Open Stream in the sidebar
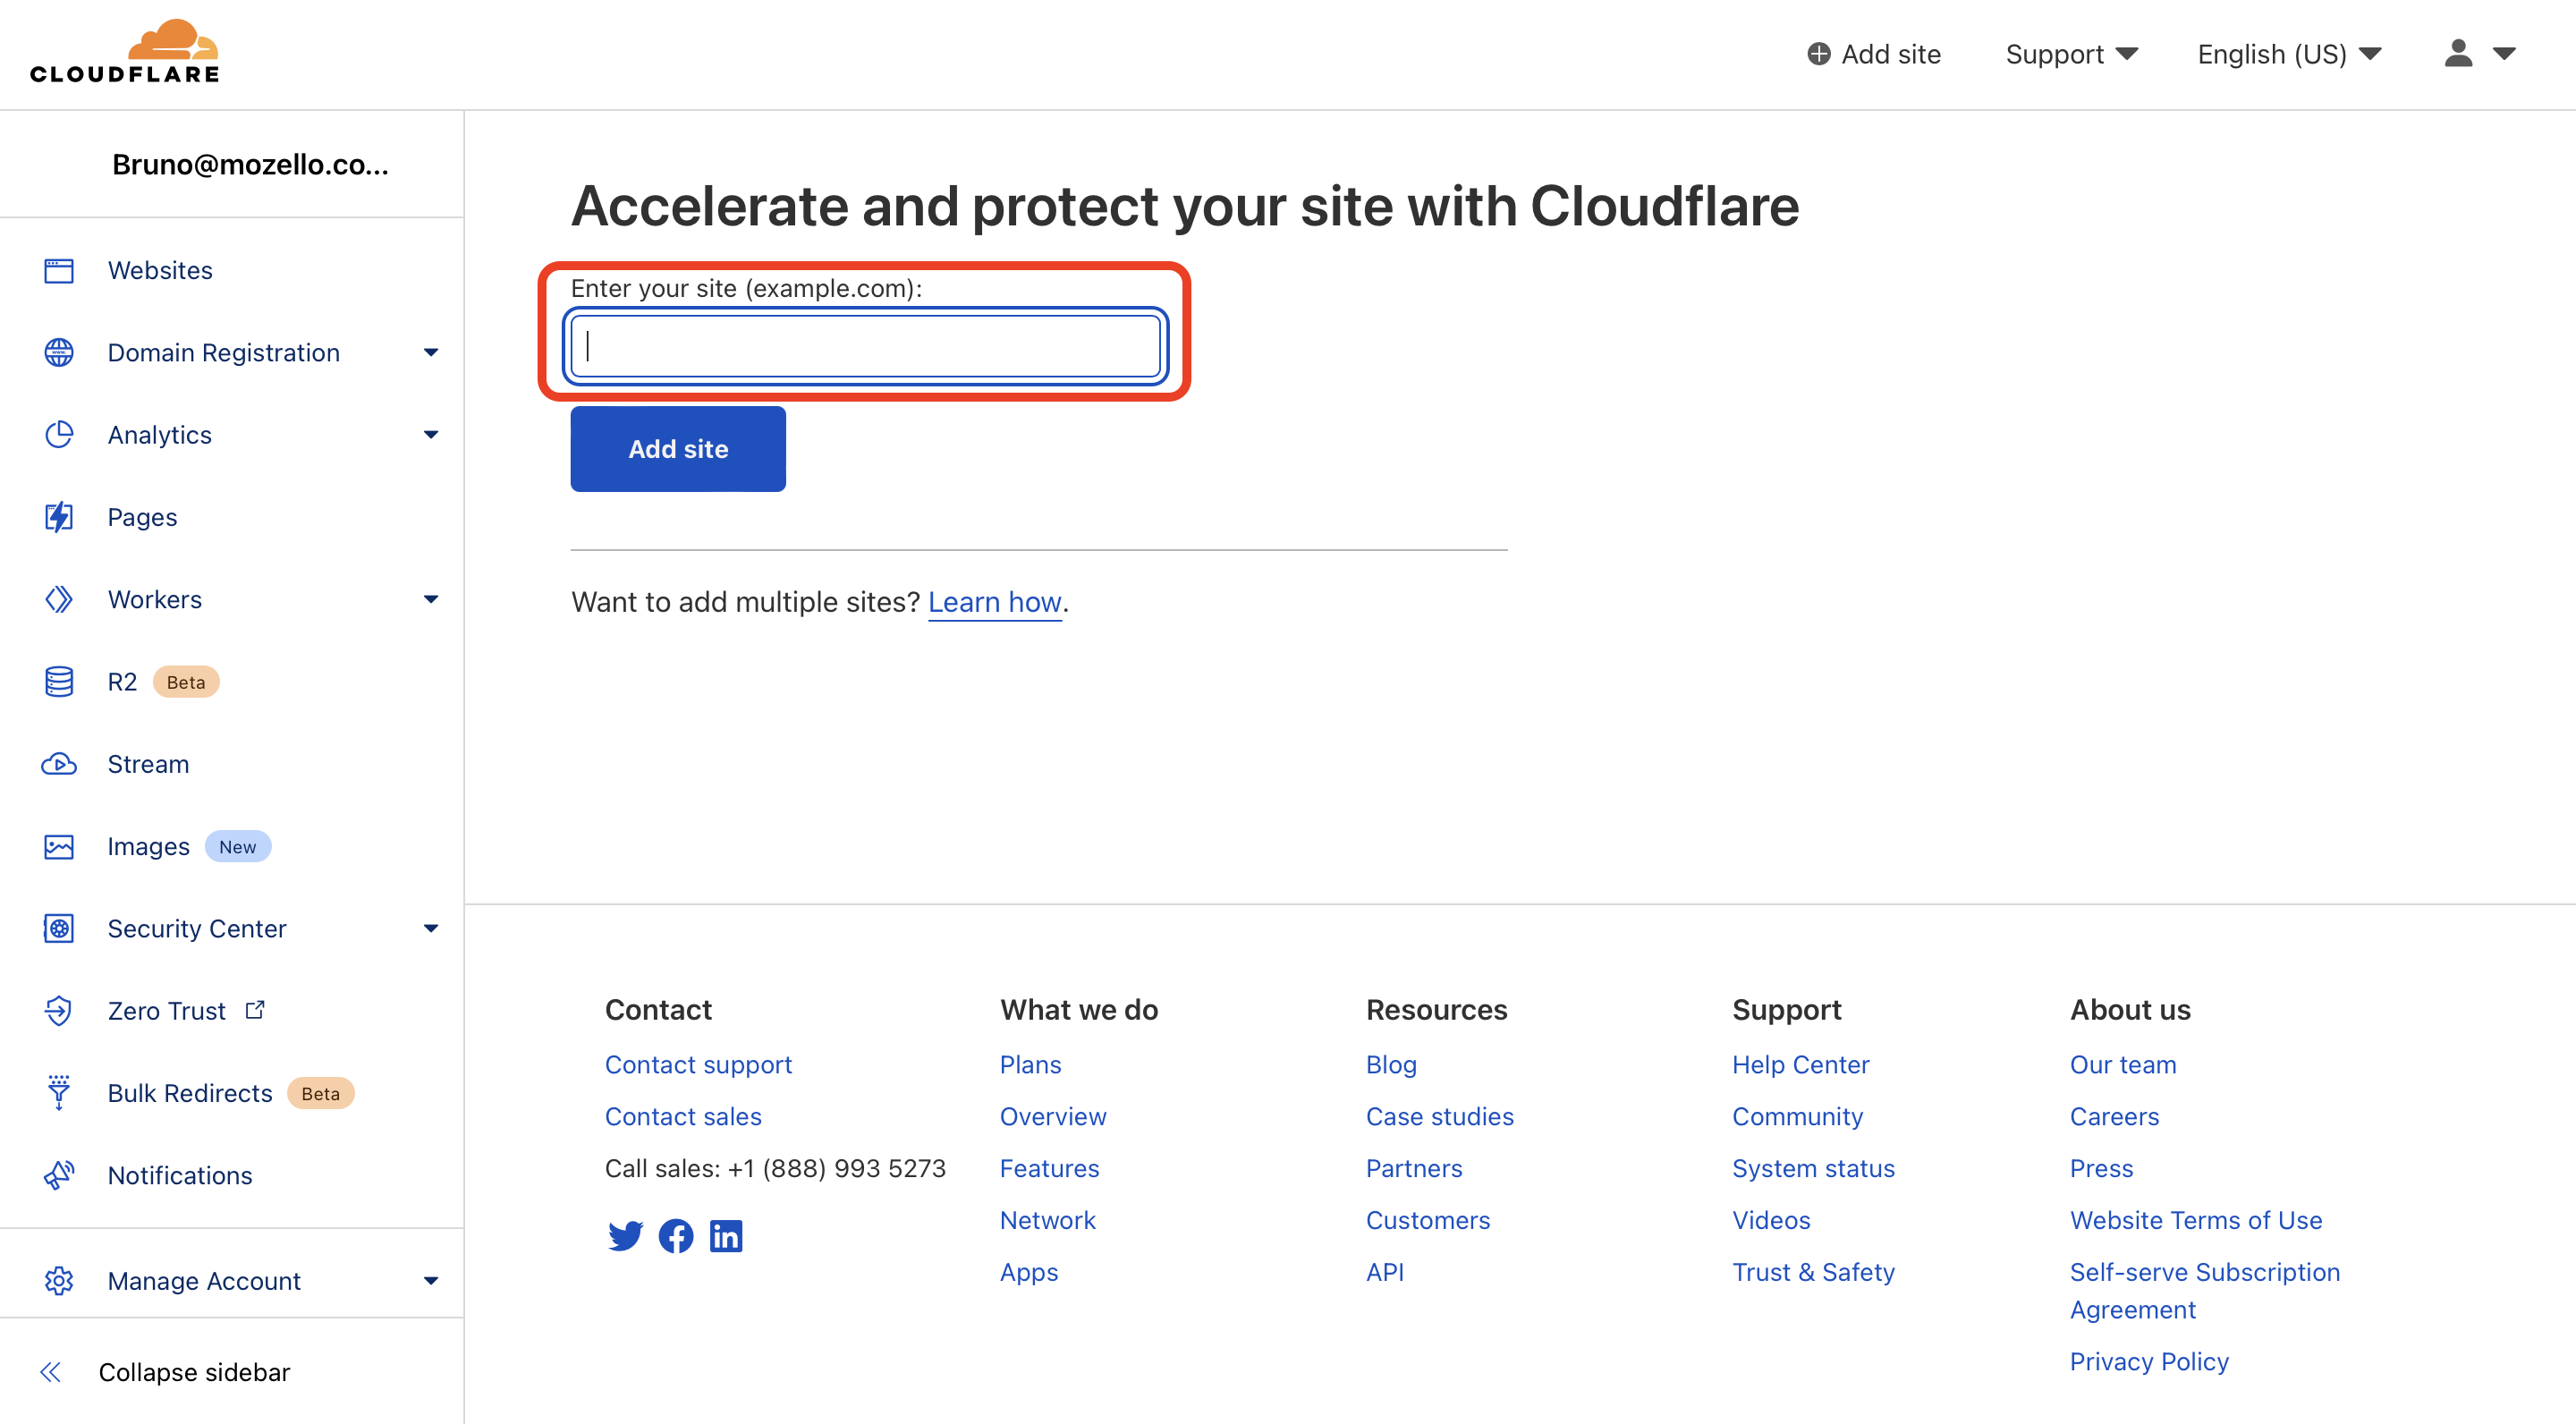2576x1424 pixels. point(148,764)
